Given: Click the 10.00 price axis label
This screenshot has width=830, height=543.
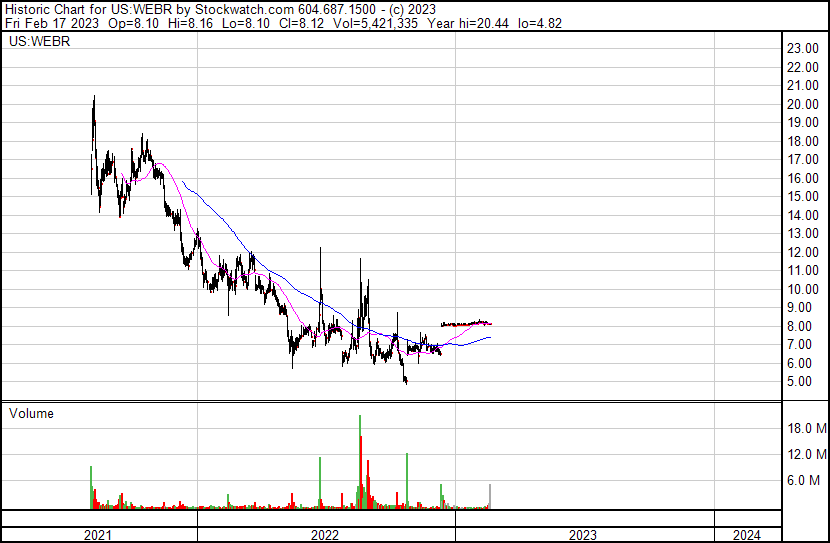Looking at the screenshot, I should (x=803, y=290).
